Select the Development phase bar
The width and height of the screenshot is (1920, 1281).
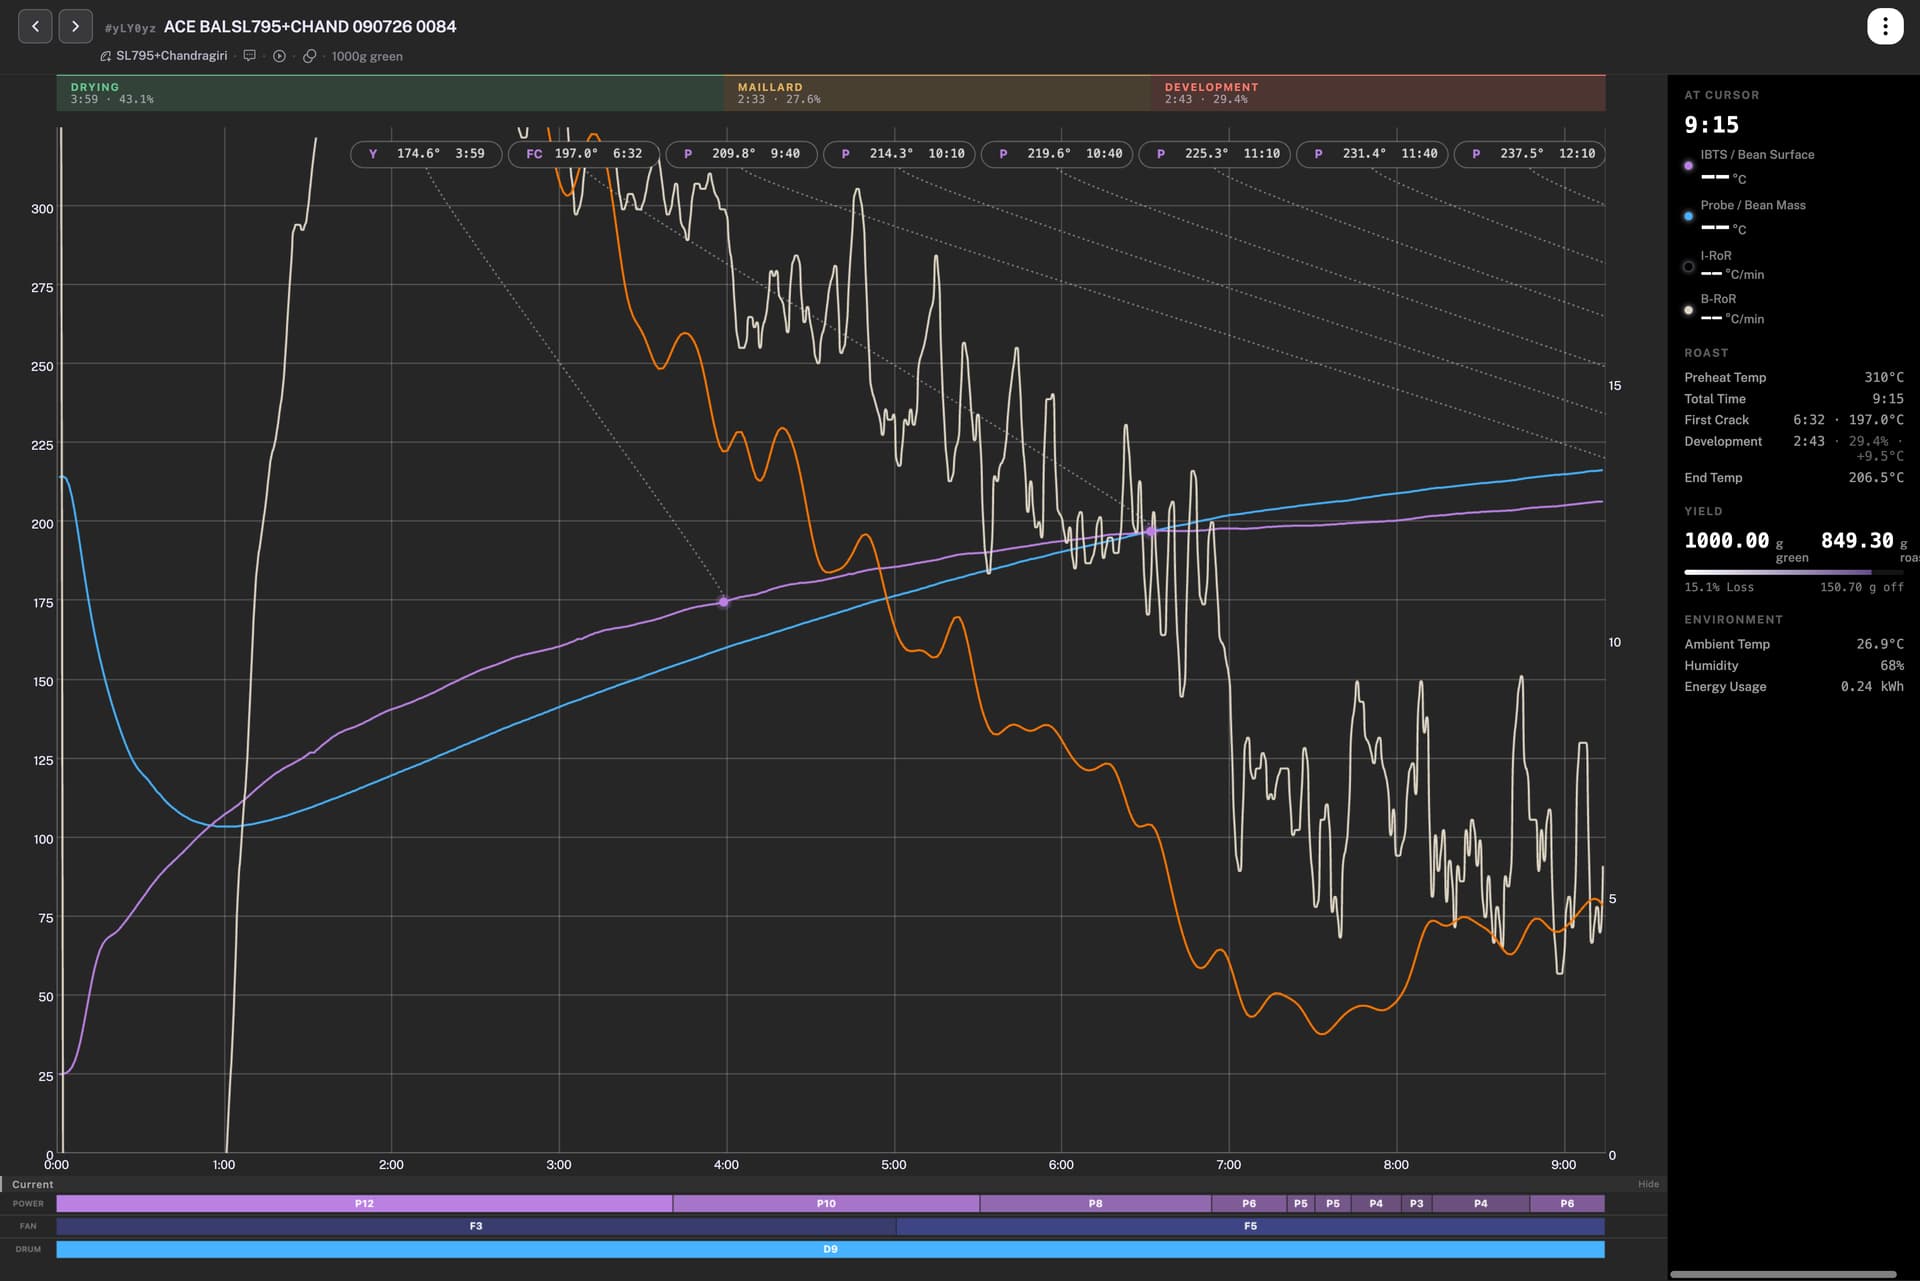tap(1378, 93)
